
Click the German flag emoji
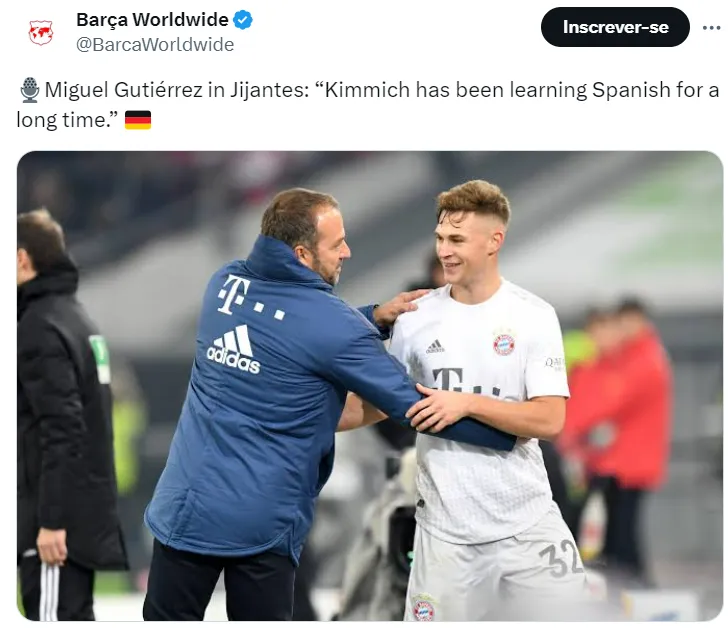pyautogui.click(x=138, y=120)
